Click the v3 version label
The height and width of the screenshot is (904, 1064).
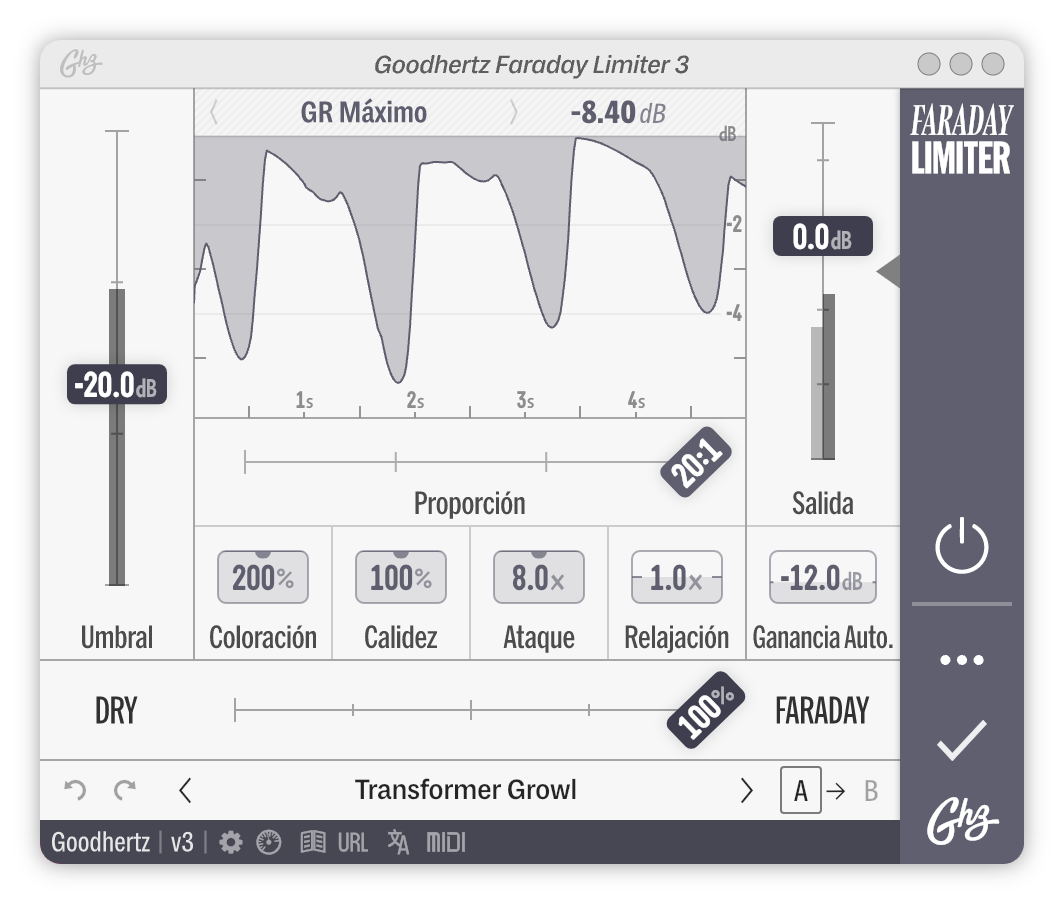[x=182, y=842]
